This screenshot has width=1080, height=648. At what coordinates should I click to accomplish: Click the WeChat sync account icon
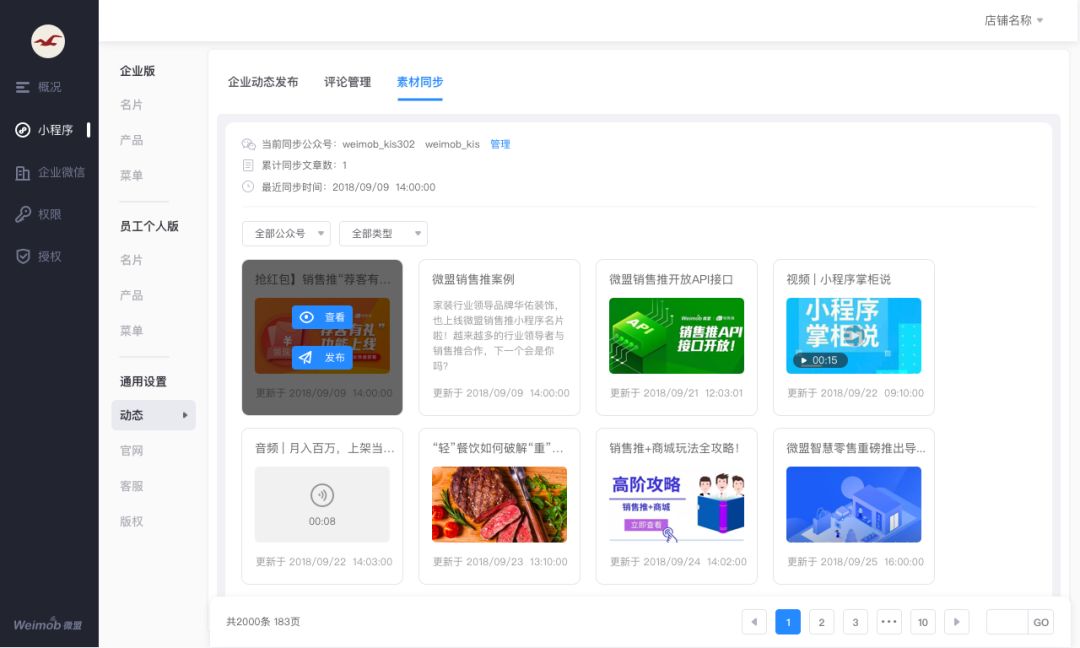click(x=248, y=144)
